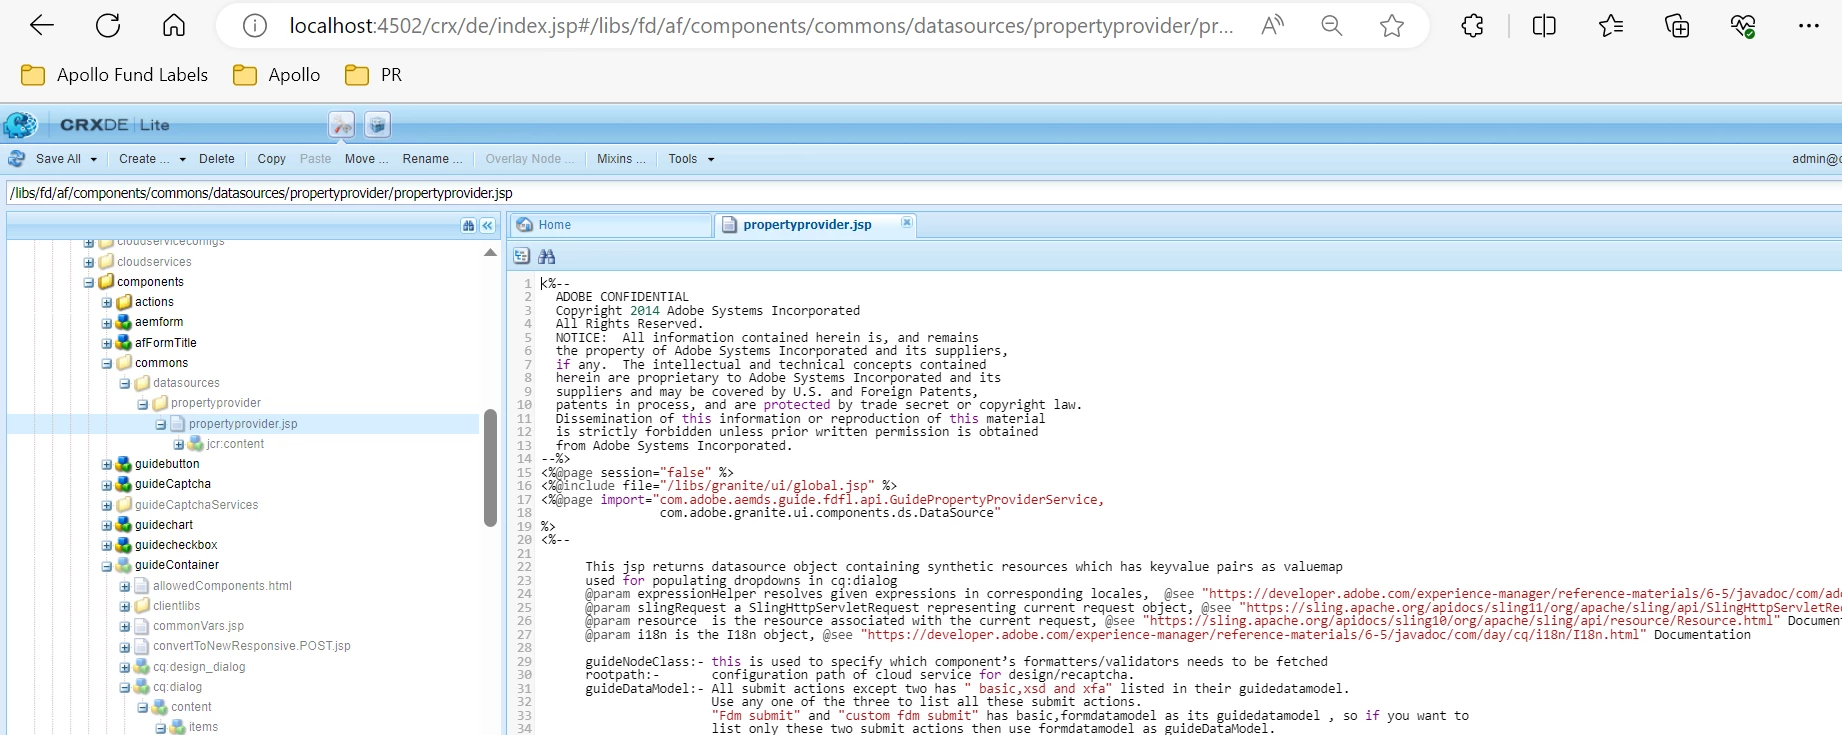This screenshot has height=735, width=1842.
Task: Collapse the commons folder node
Action: coord(107,363)
